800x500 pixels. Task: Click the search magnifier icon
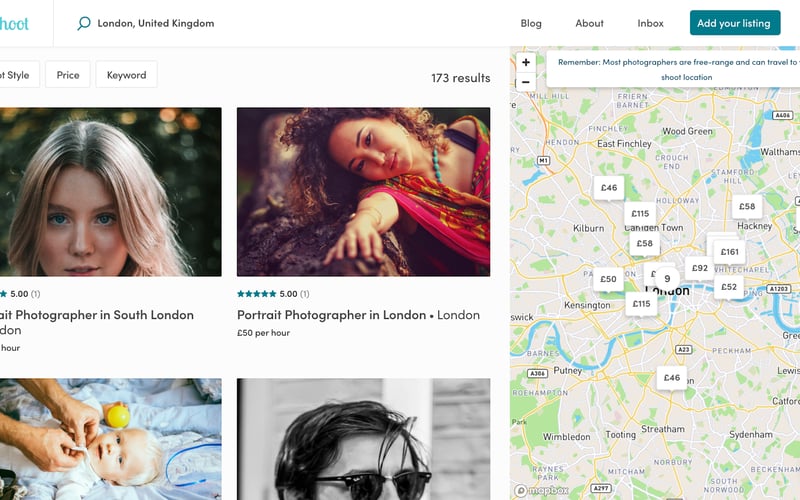[84, 23]
